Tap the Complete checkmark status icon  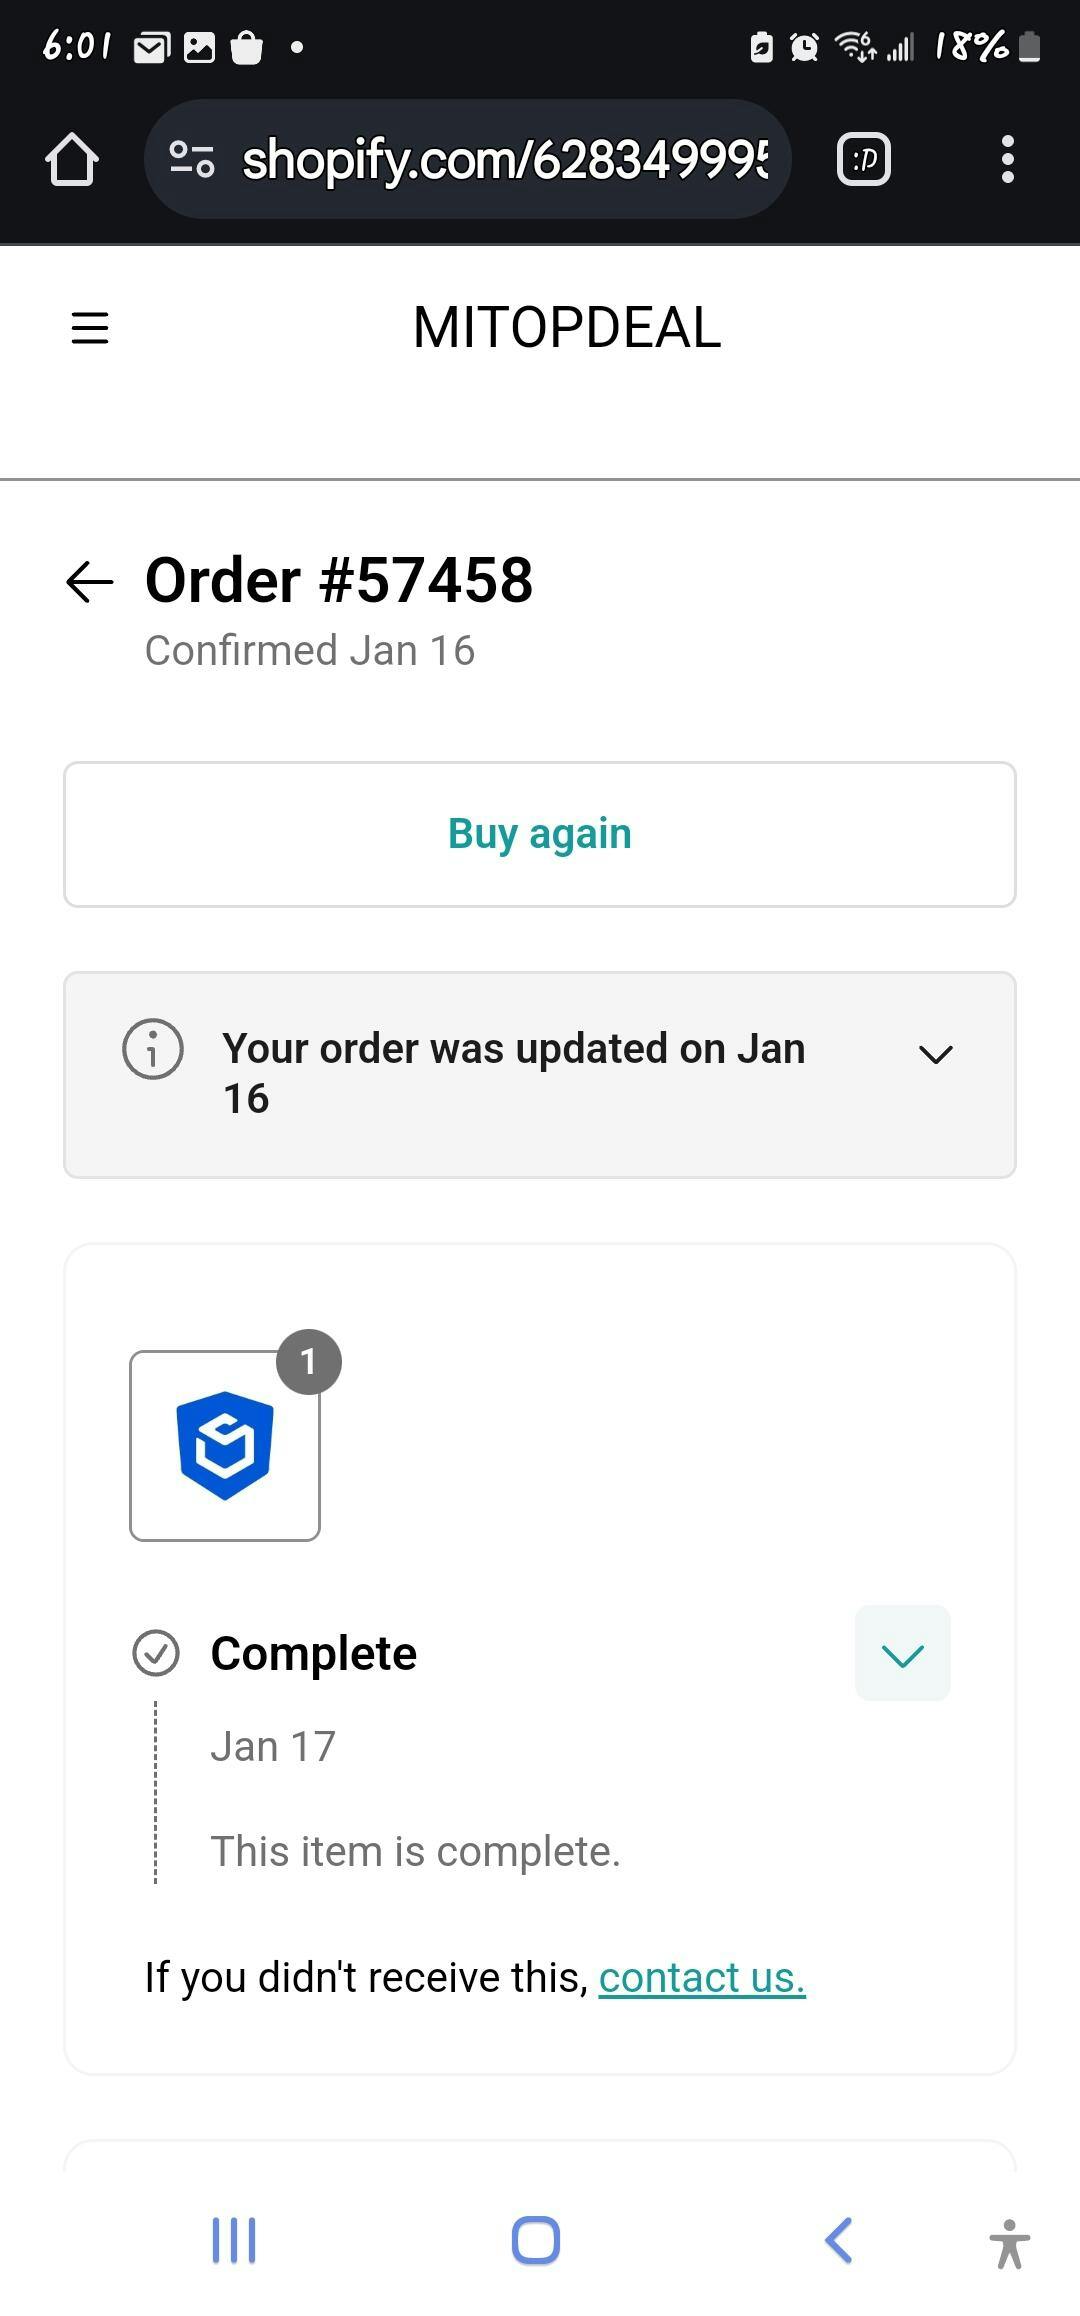click(x=156, y=1653)
